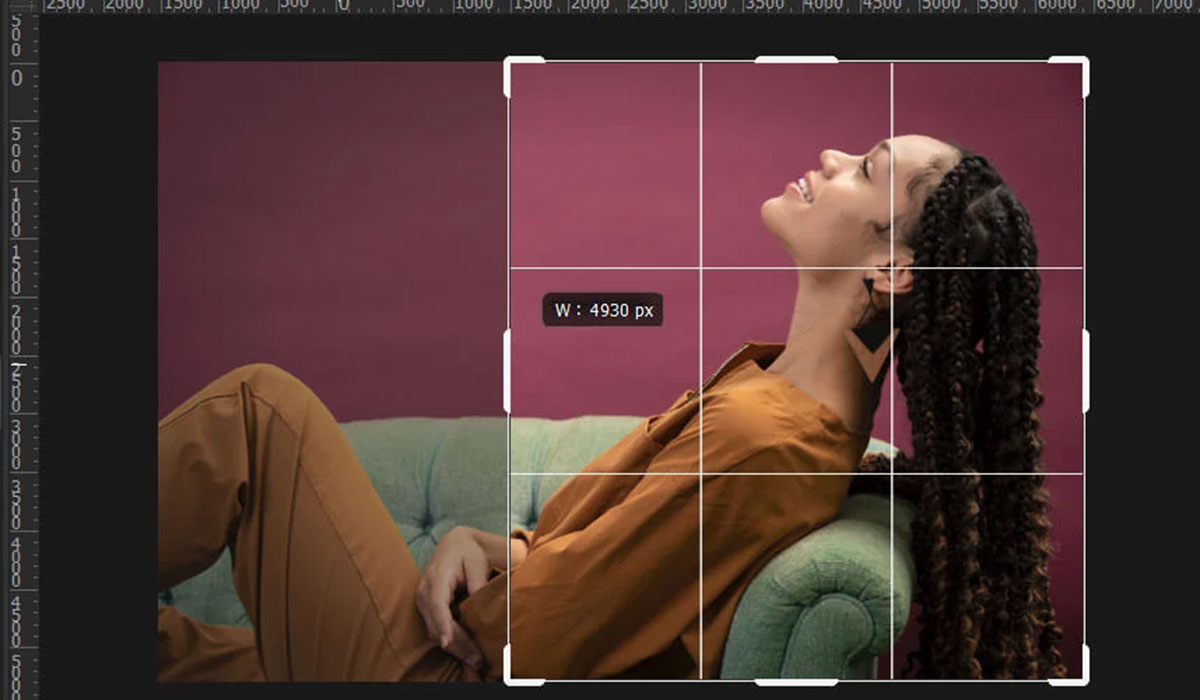The image size is (1200, 700).
Task: Click the top-right corner crop handle
Action: 1083,63
